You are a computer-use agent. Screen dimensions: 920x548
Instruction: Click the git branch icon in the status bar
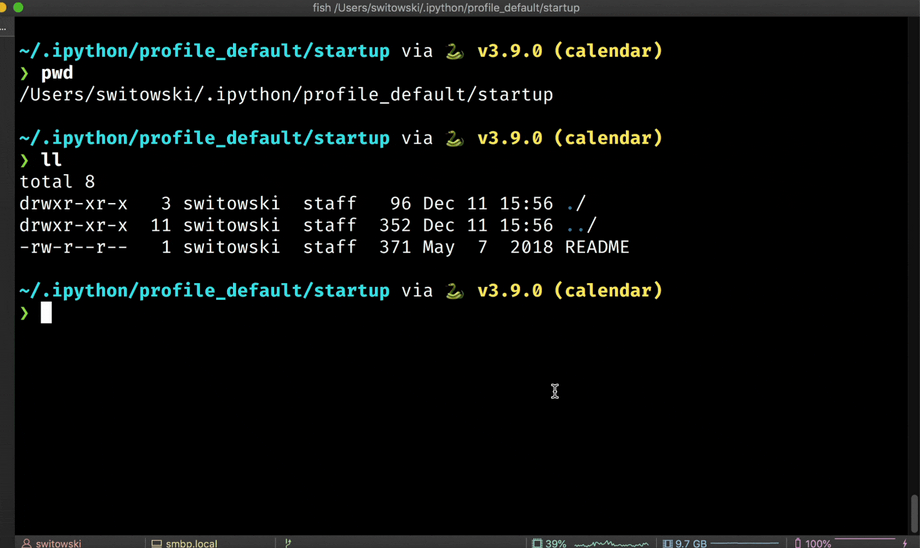point(288,543)
